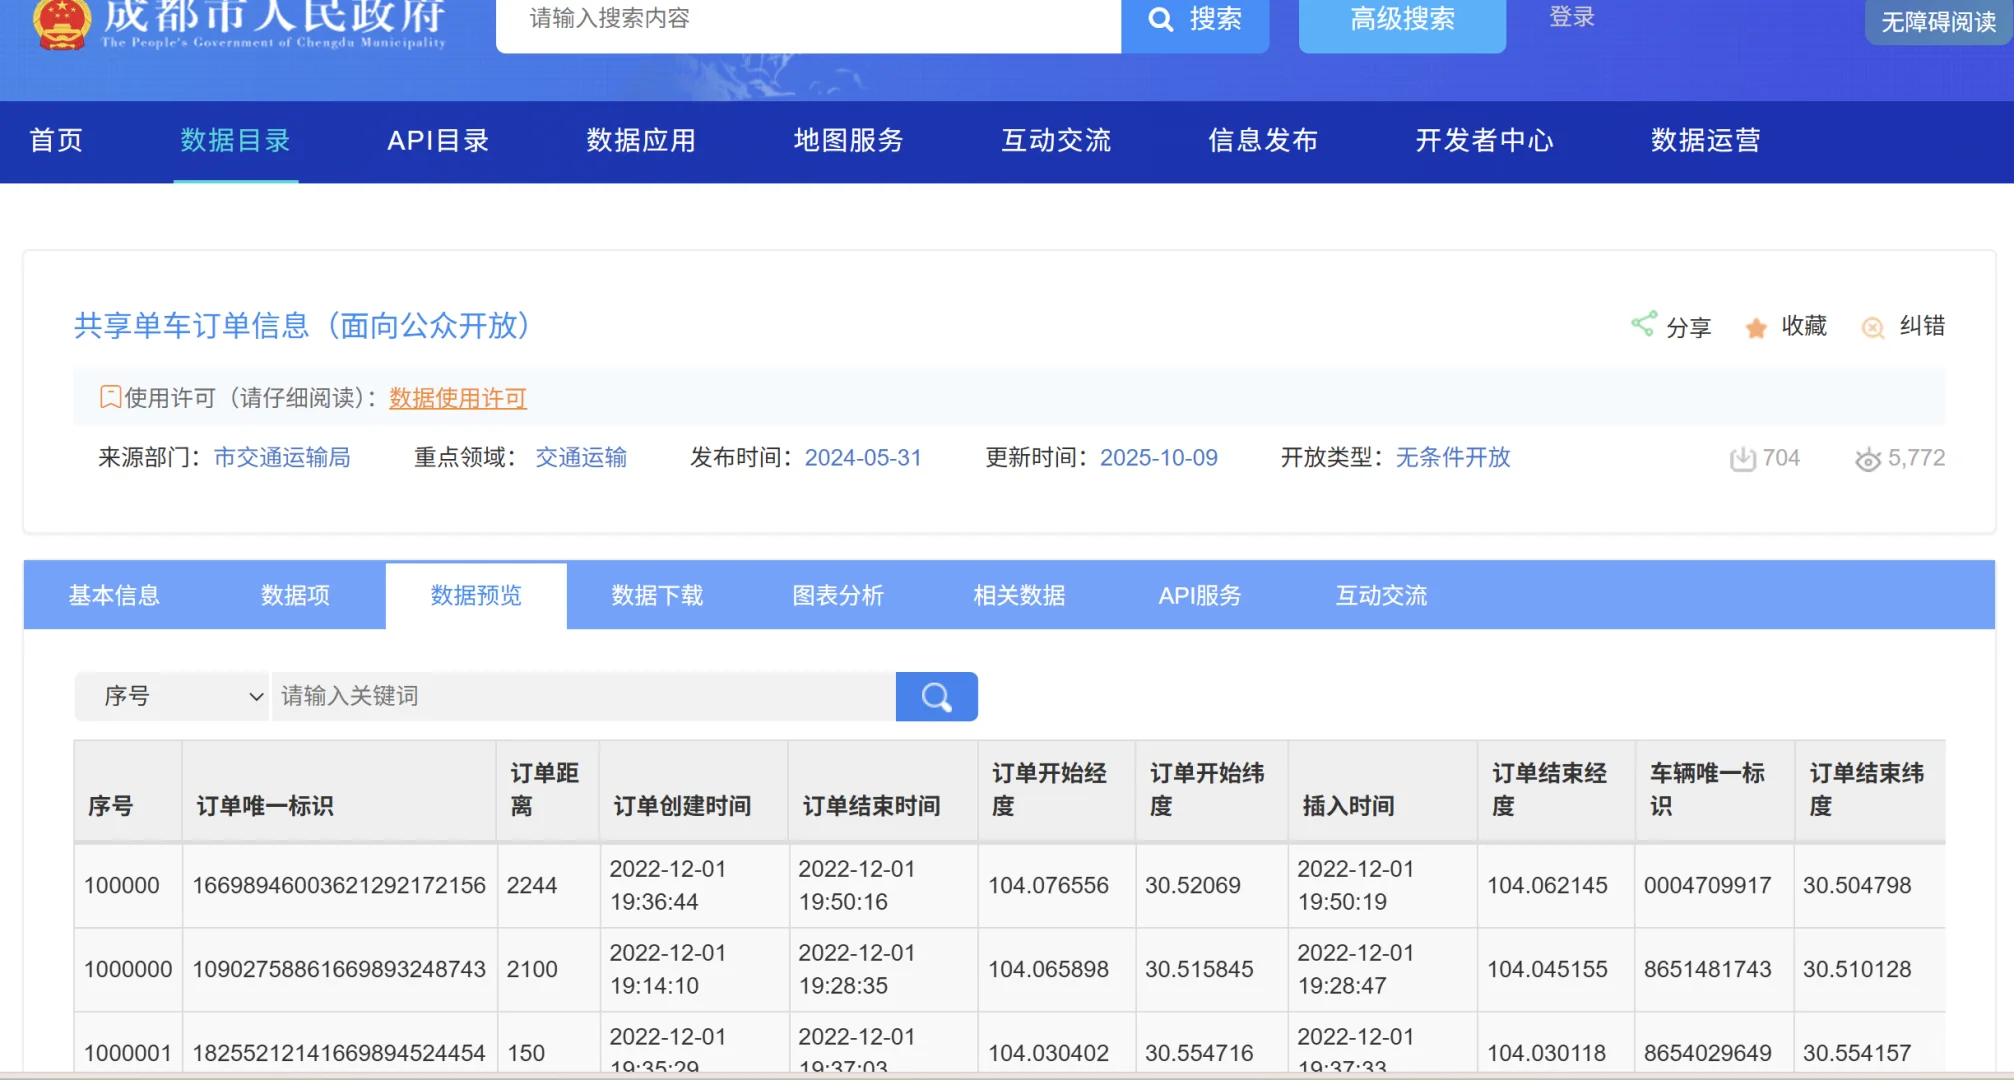Image resolution: width=2014 pixels, height=1080 pixels.
Task: Click the 无障碍阅读 button
Action: click(1937, 22)
